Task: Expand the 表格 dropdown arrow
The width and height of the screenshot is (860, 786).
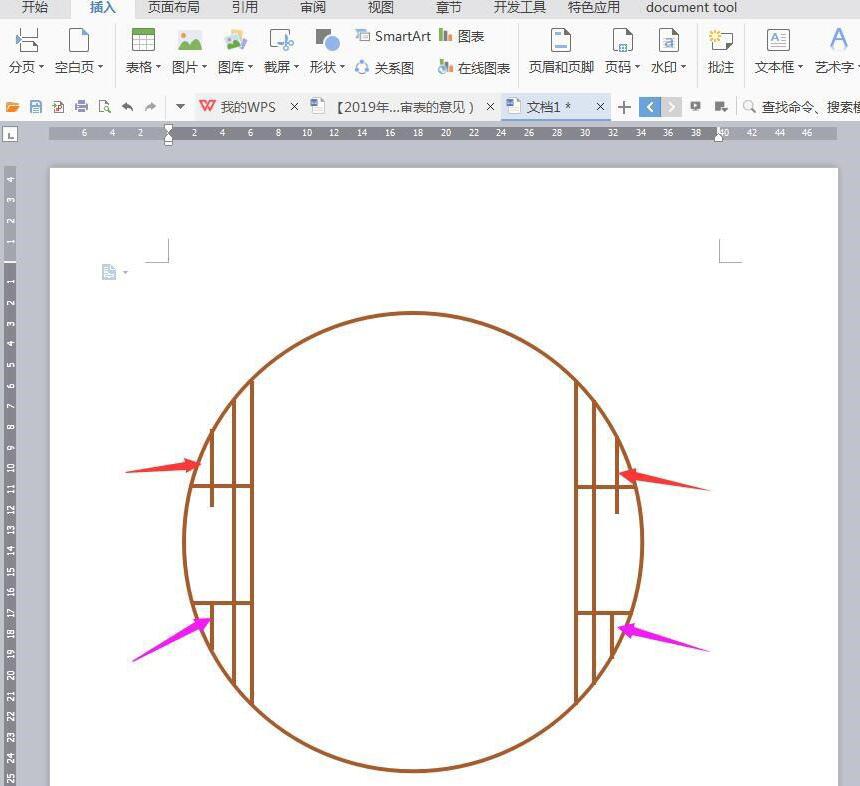Action: click(159, 67)
